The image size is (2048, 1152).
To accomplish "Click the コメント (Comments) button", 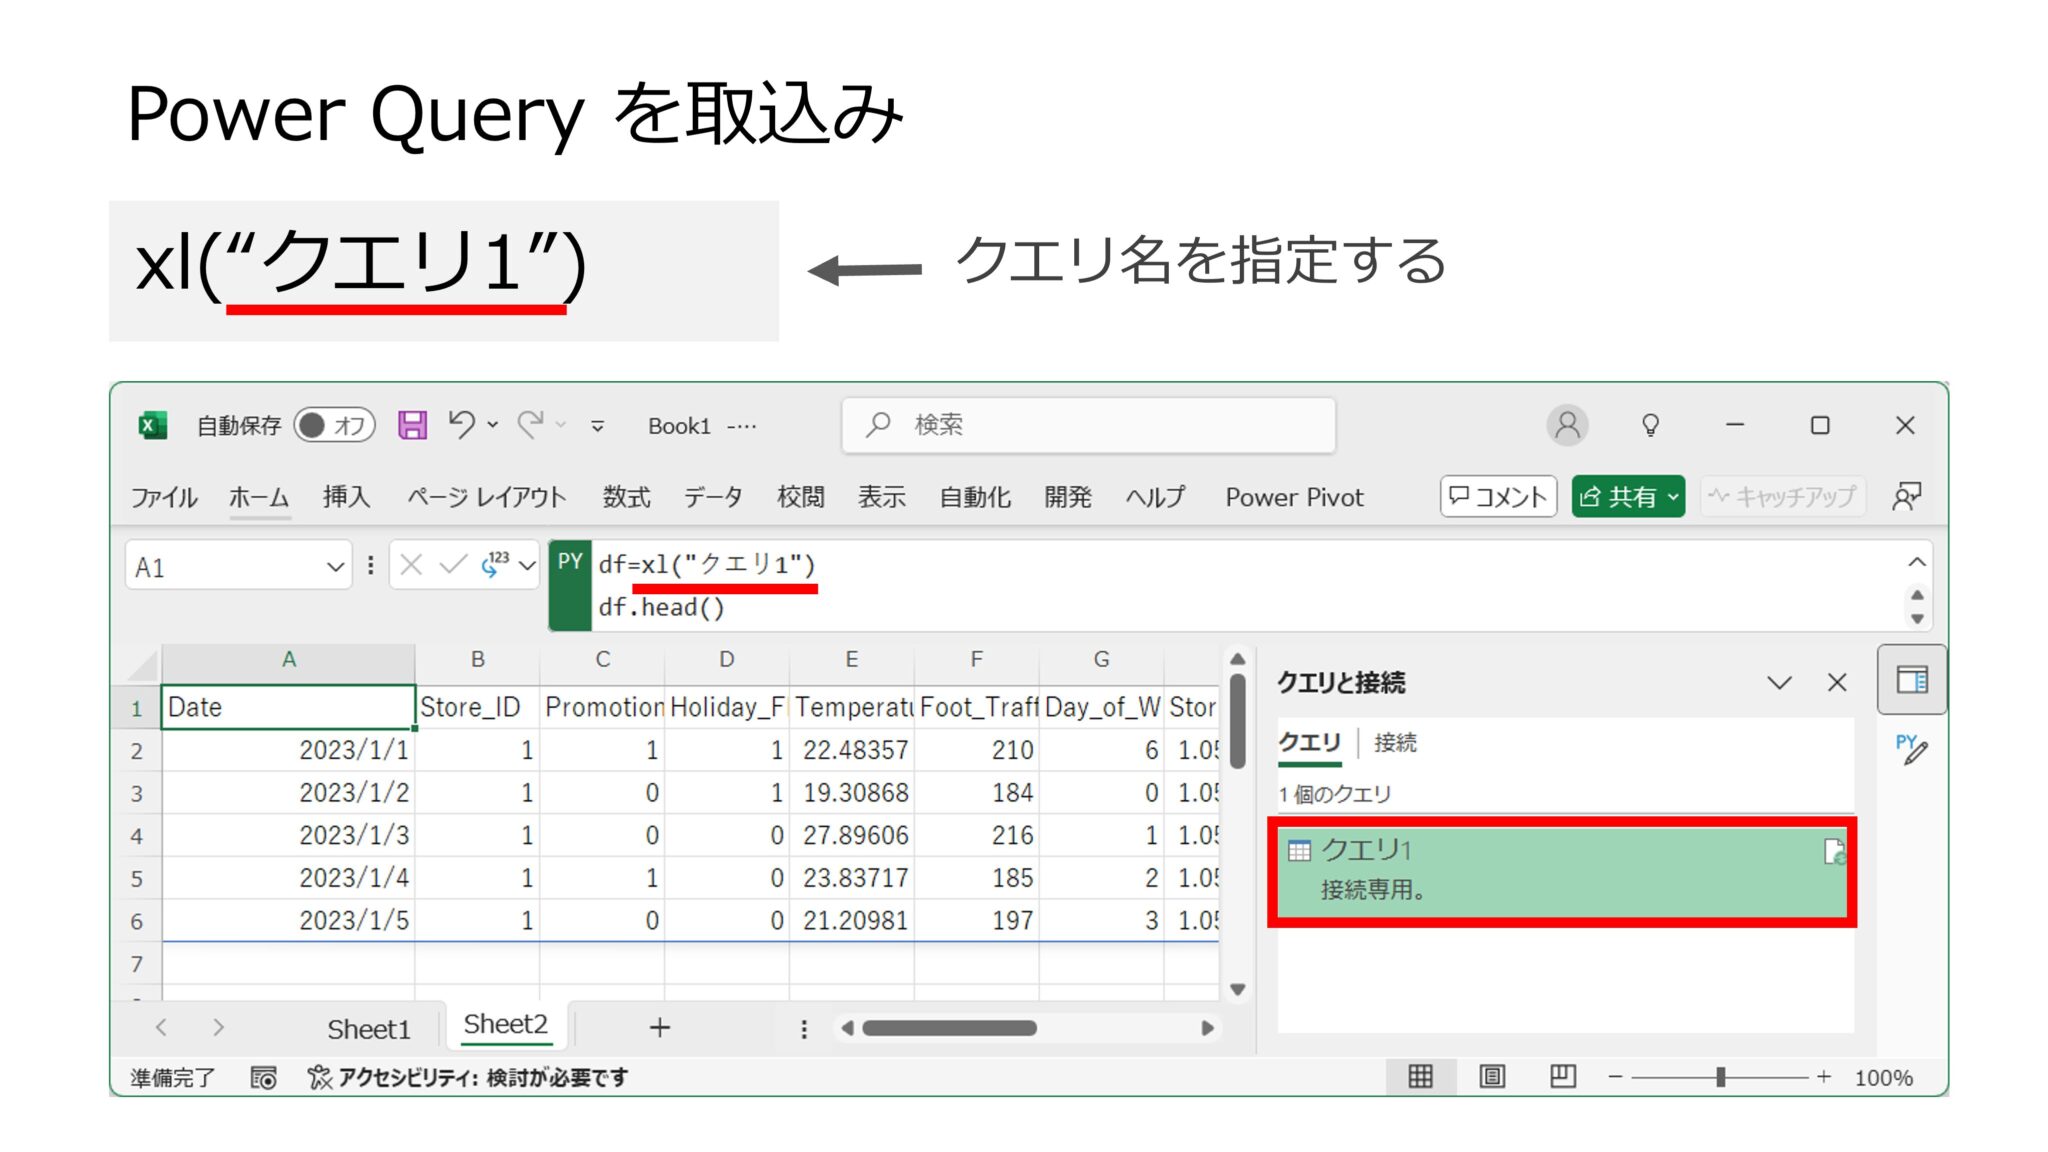I will [1497, 496].
